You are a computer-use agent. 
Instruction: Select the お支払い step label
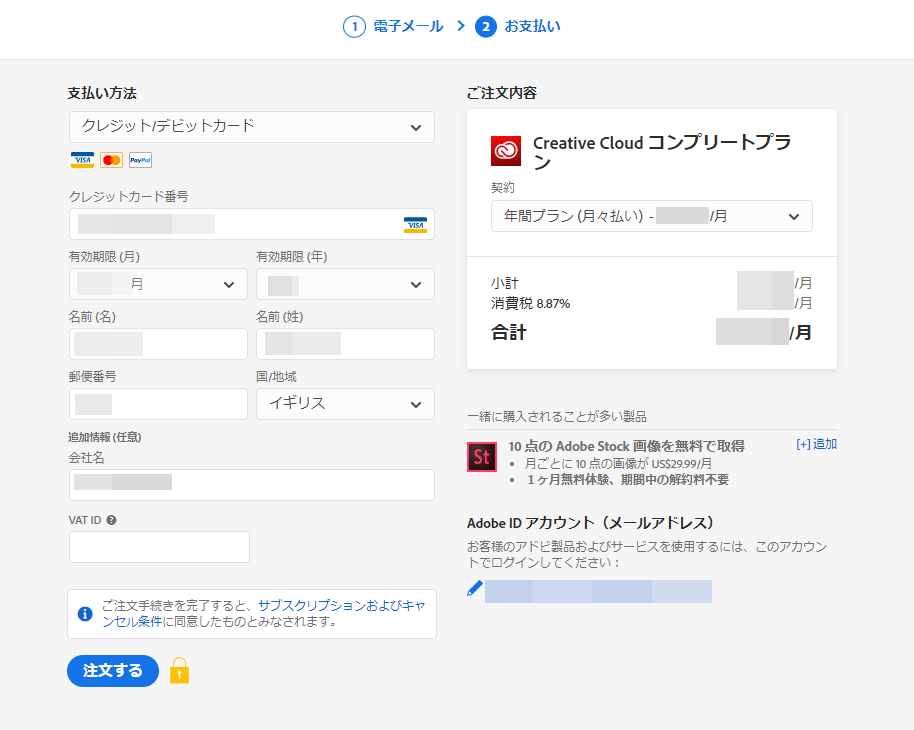pos(532,26)
